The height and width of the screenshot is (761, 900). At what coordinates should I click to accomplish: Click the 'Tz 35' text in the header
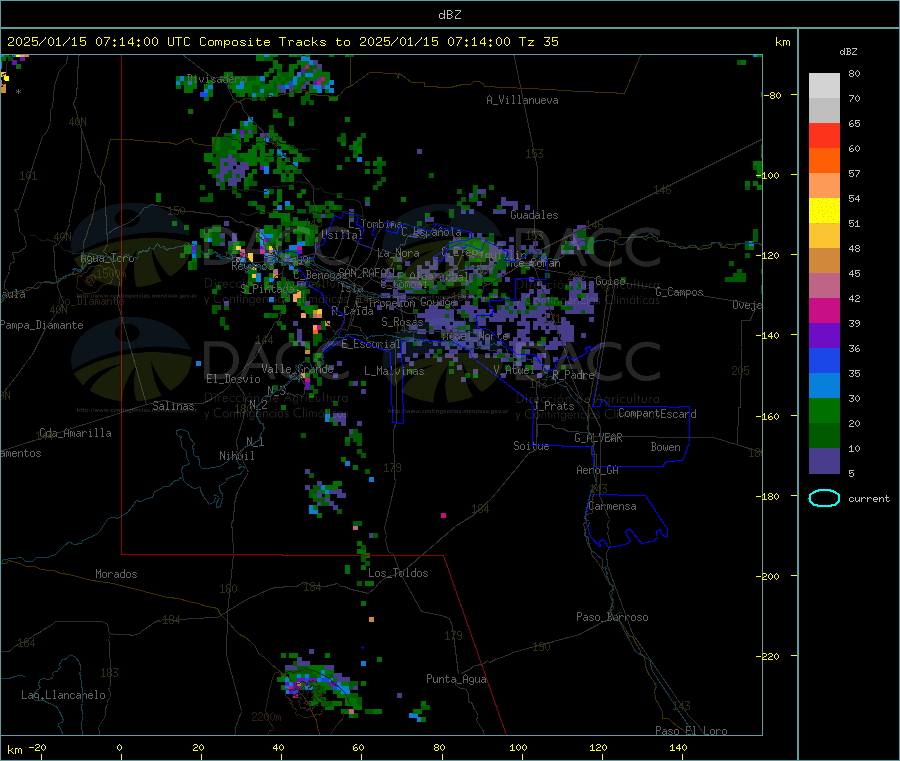538,42
